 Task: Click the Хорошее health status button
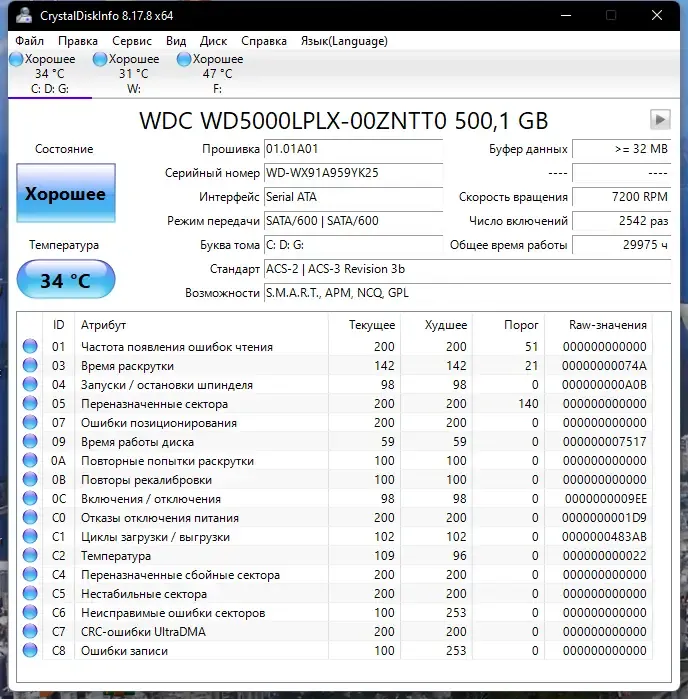click(66, 193)
